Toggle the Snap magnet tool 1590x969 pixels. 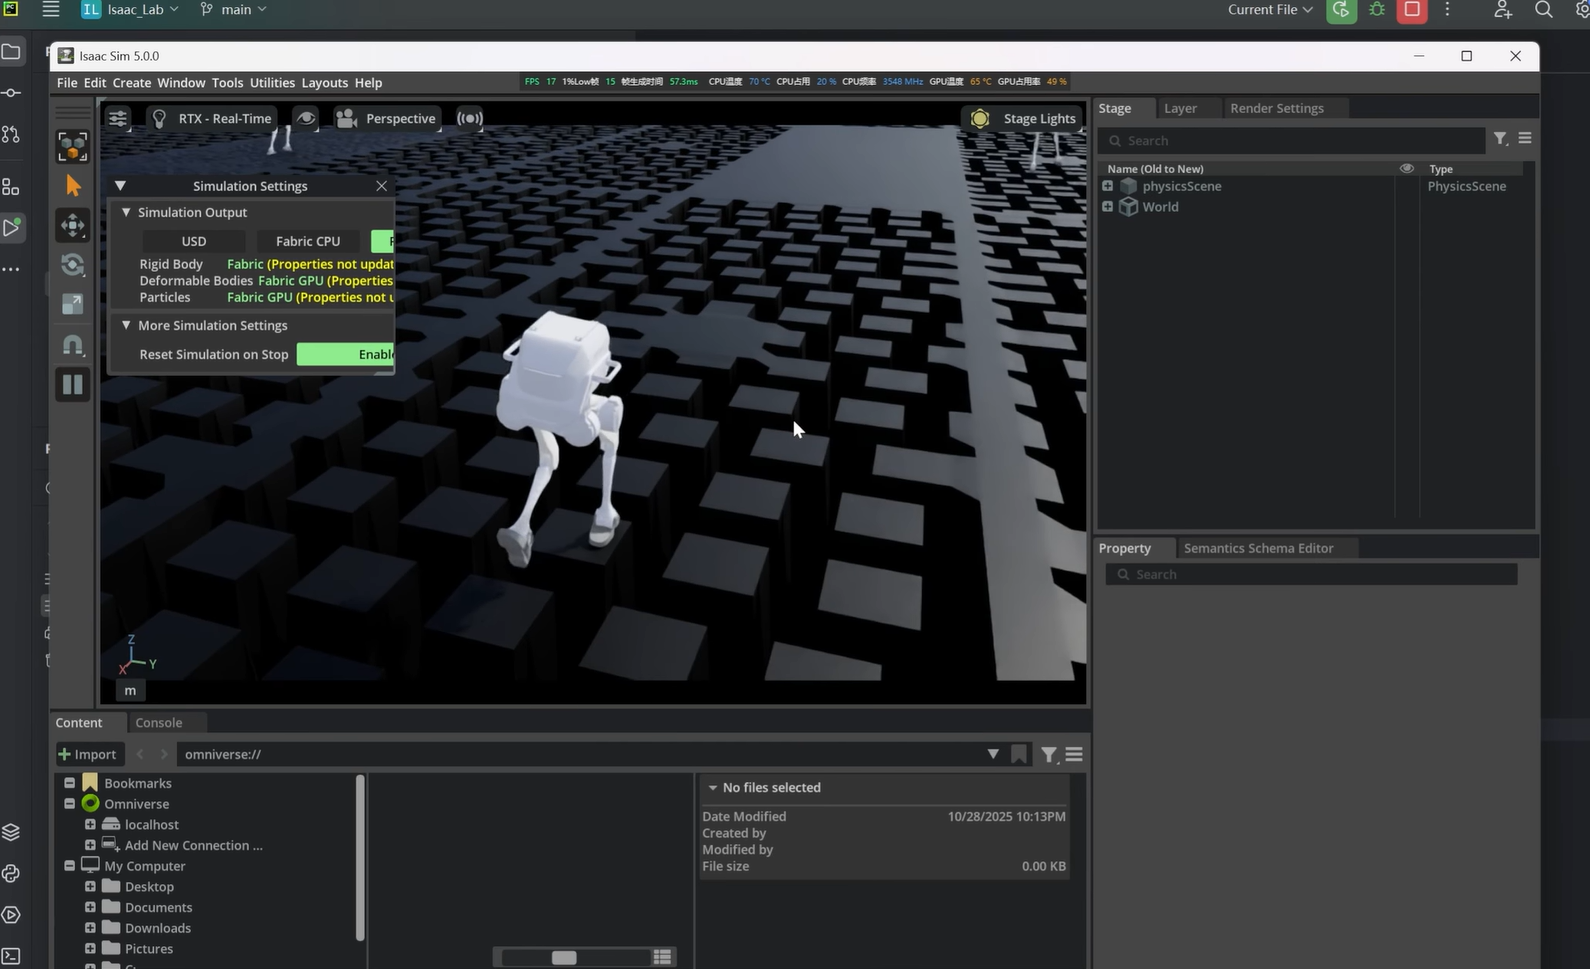73,345
